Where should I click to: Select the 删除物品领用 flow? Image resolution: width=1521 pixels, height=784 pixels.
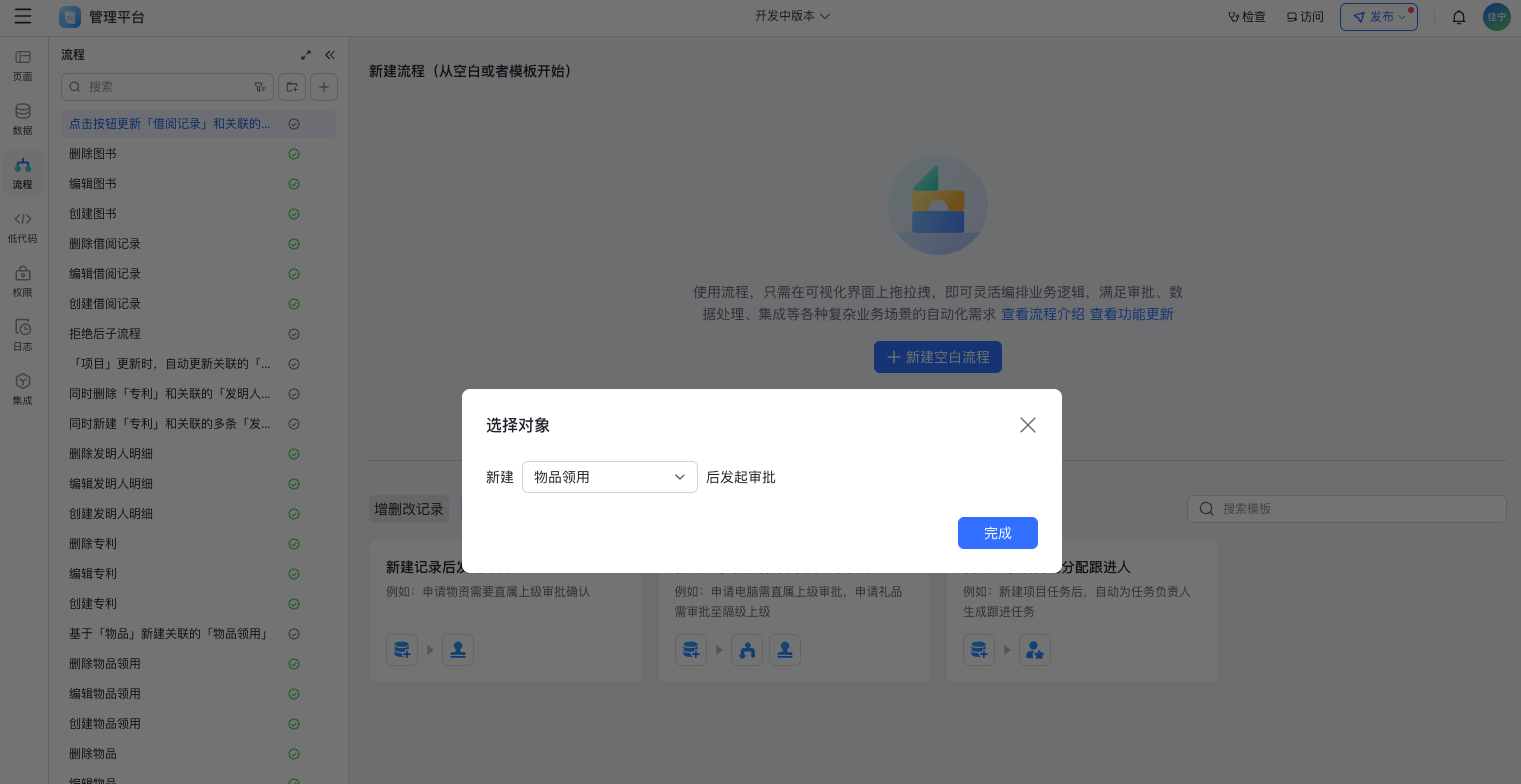click(x=198, y=664)
